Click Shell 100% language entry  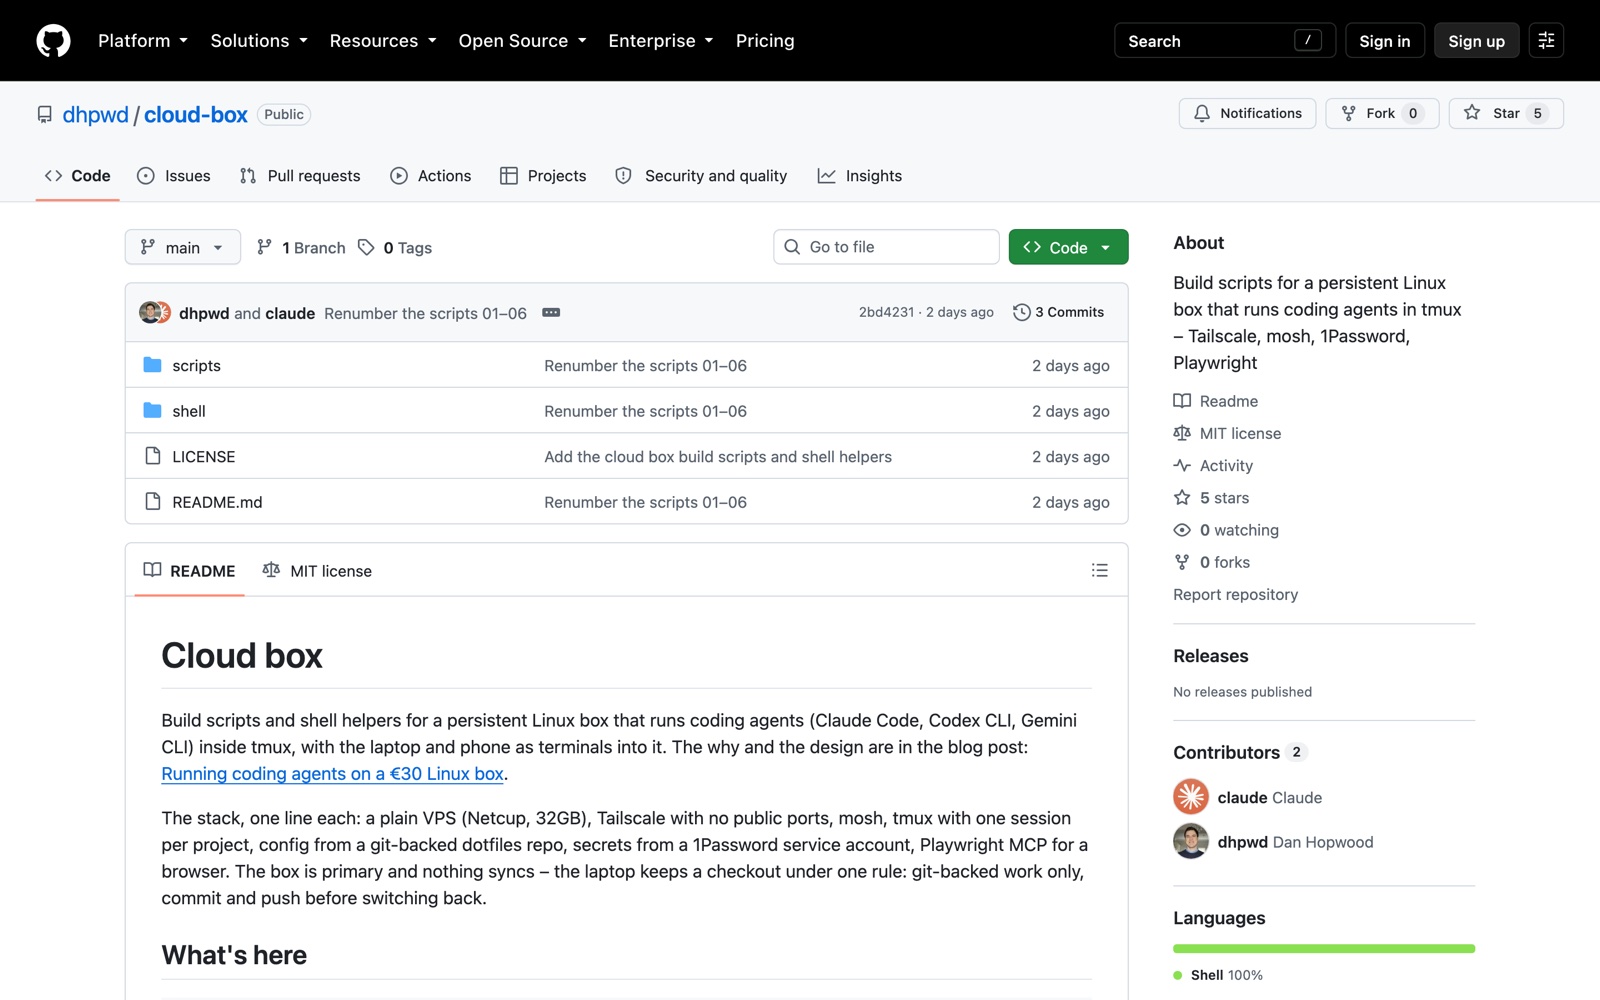coord(1218,975)
